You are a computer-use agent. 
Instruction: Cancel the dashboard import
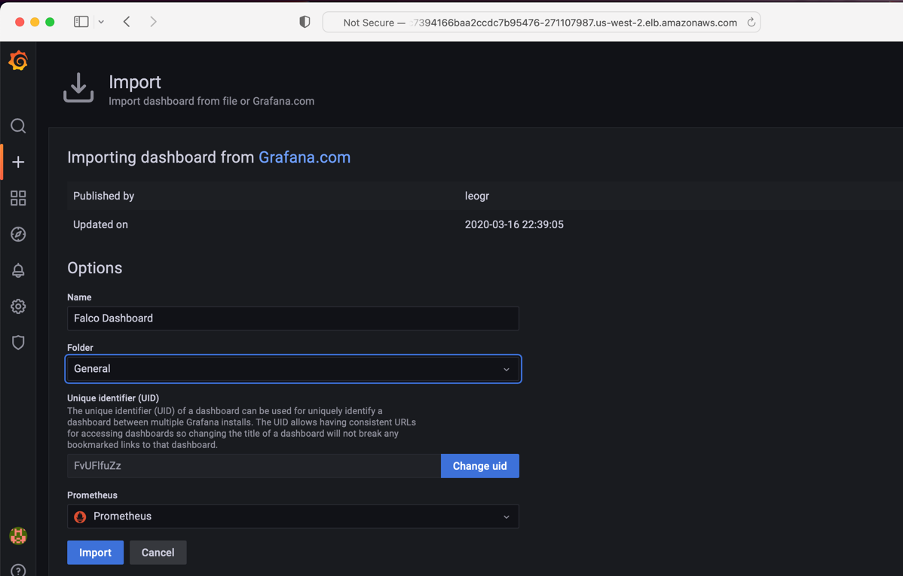(x=158, y=552)
